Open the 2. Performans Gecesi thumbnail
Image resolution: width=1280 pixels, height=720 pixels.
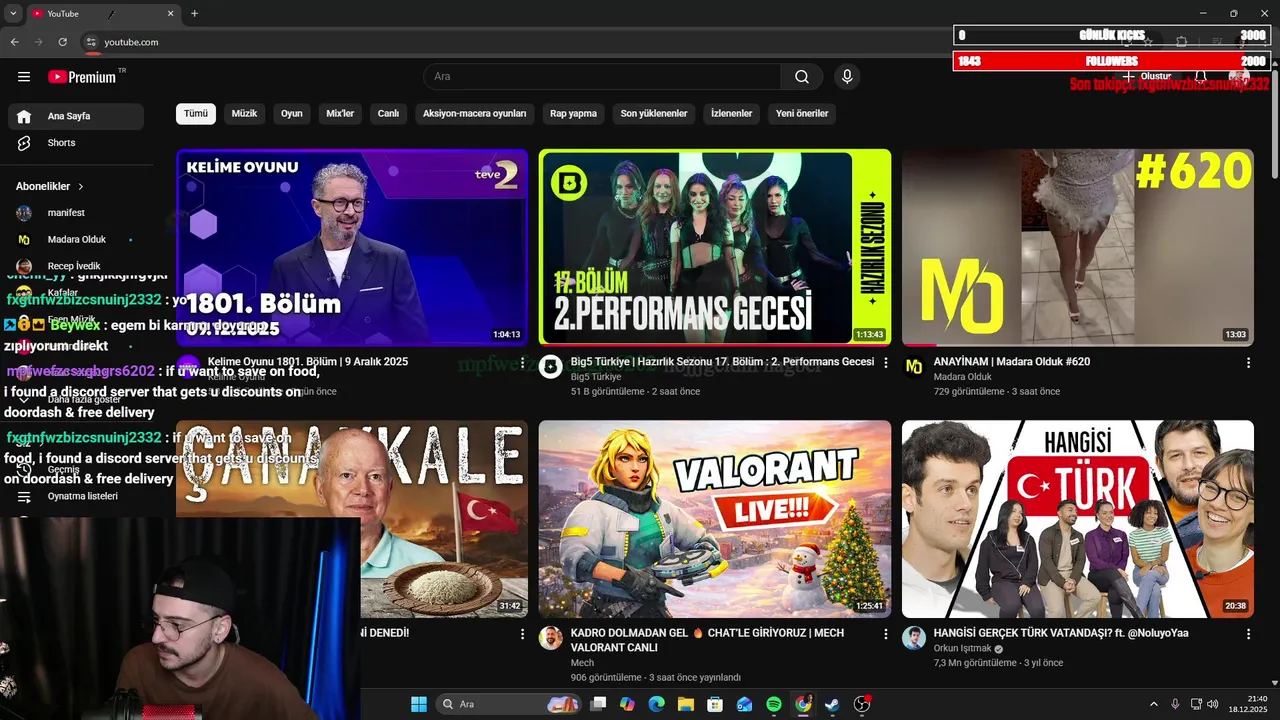(x=715, y=247)
